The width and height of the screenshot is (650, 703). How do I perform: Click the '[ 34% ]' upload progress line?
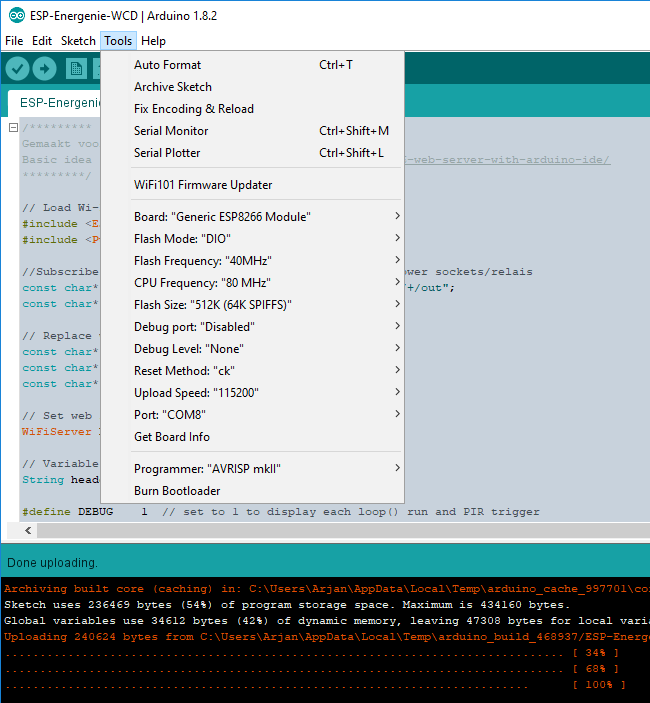312,653
